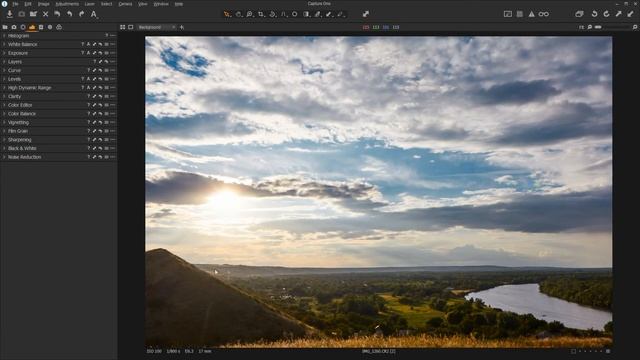640x360 pixels.
Task: Click the copy arrow in Vignetting row
Action: point(94,122)
